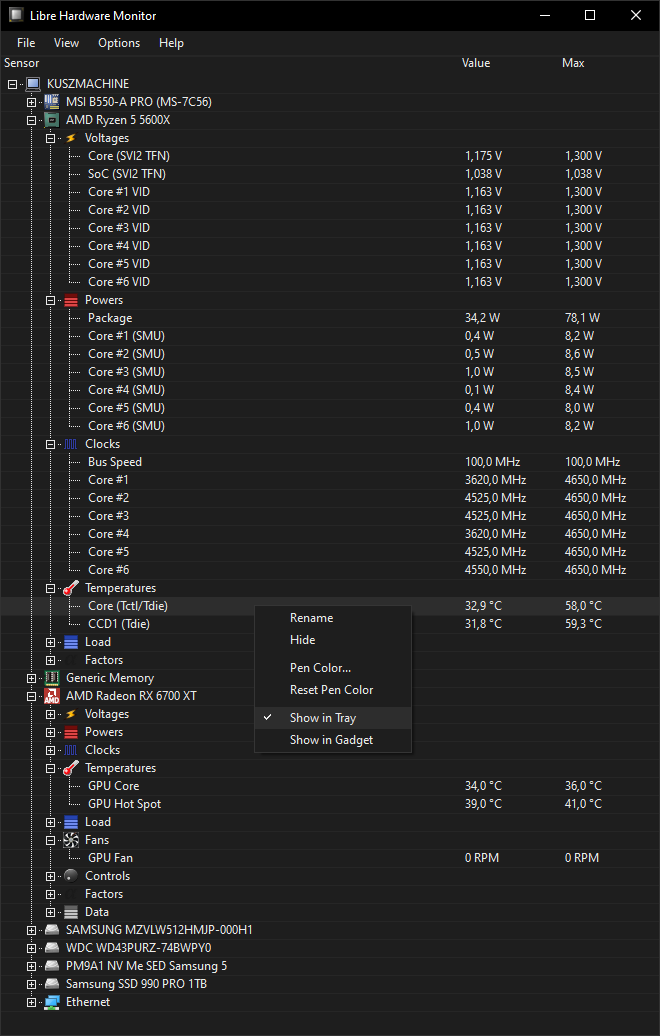Enable Show in Gadget for this sensor
The image size is (660, 1036).
pyautogui.click(x=331, y=740)
